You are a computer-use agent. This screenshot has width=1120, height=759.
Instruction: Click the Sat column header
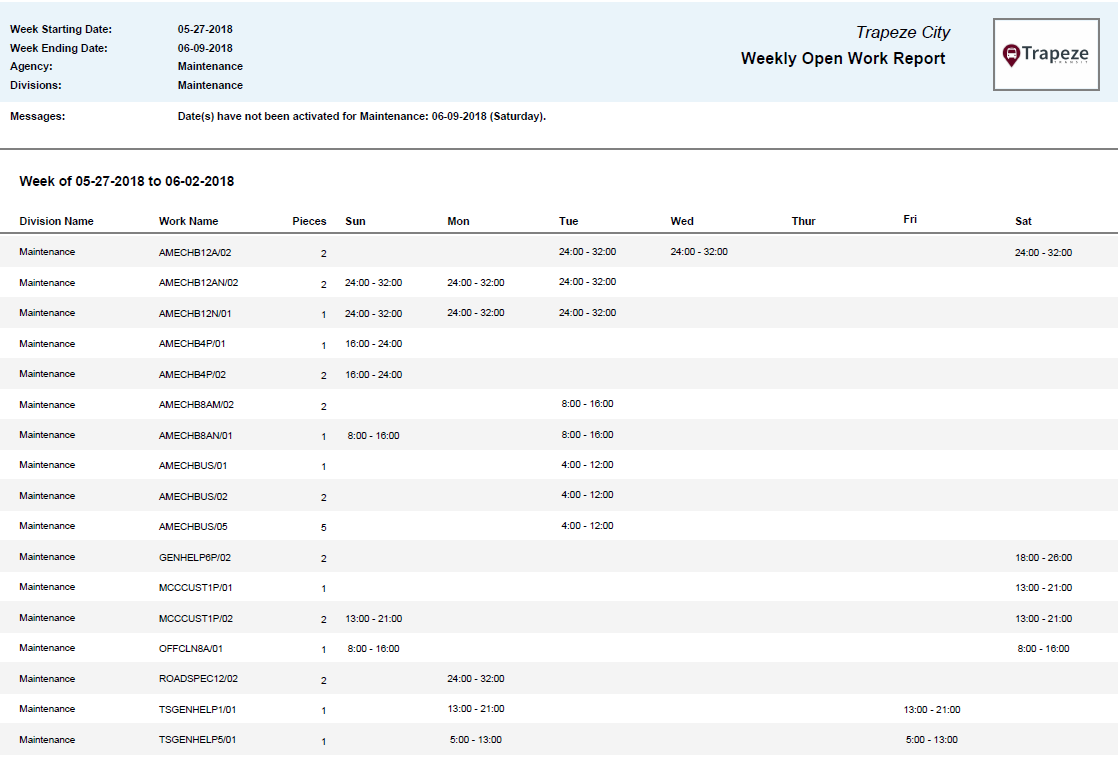click(x=1023, y=221)
